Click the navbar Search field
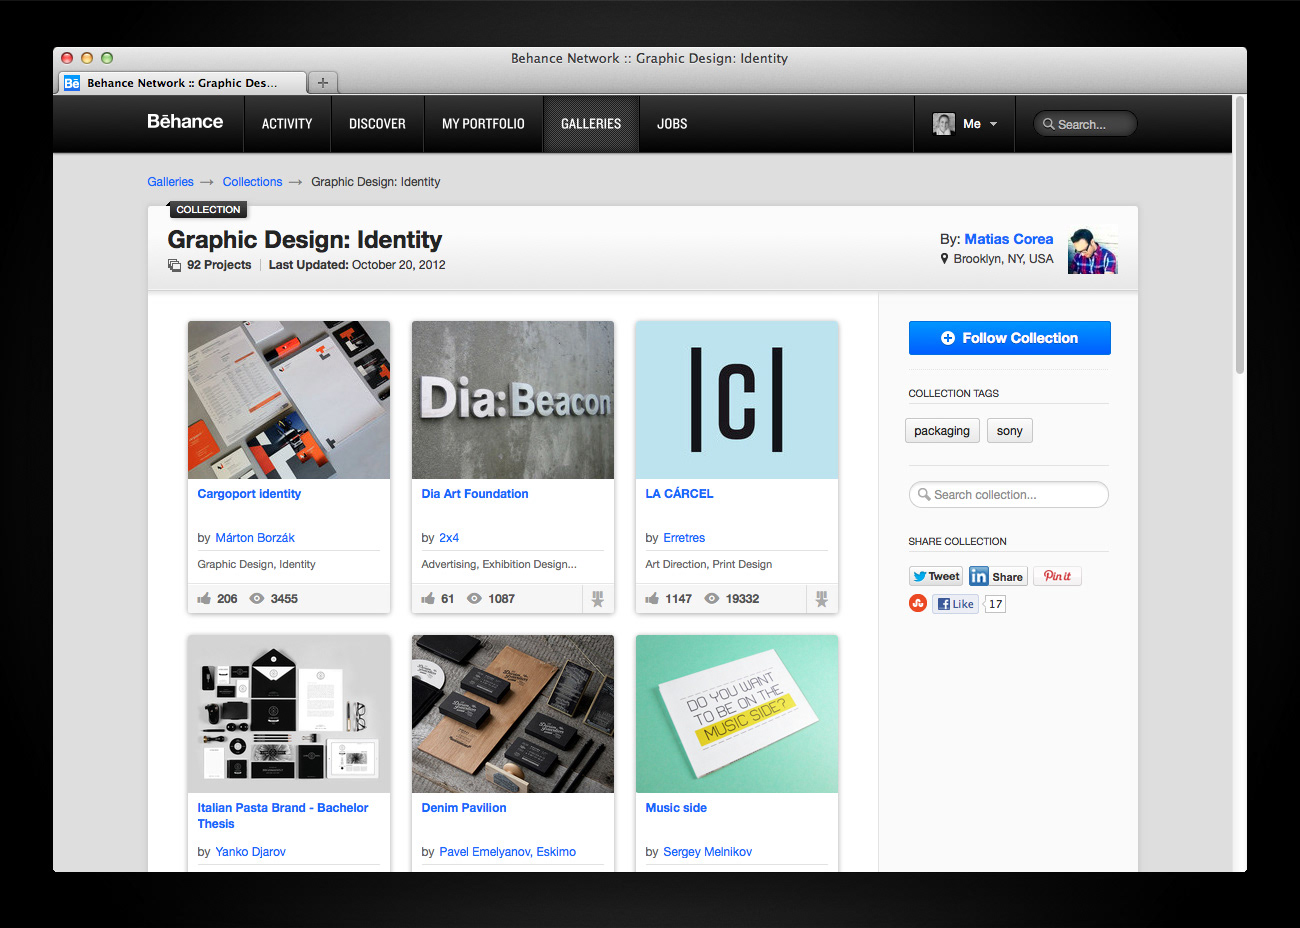This screenshot has width=1300, height=928. (1085, 124)
